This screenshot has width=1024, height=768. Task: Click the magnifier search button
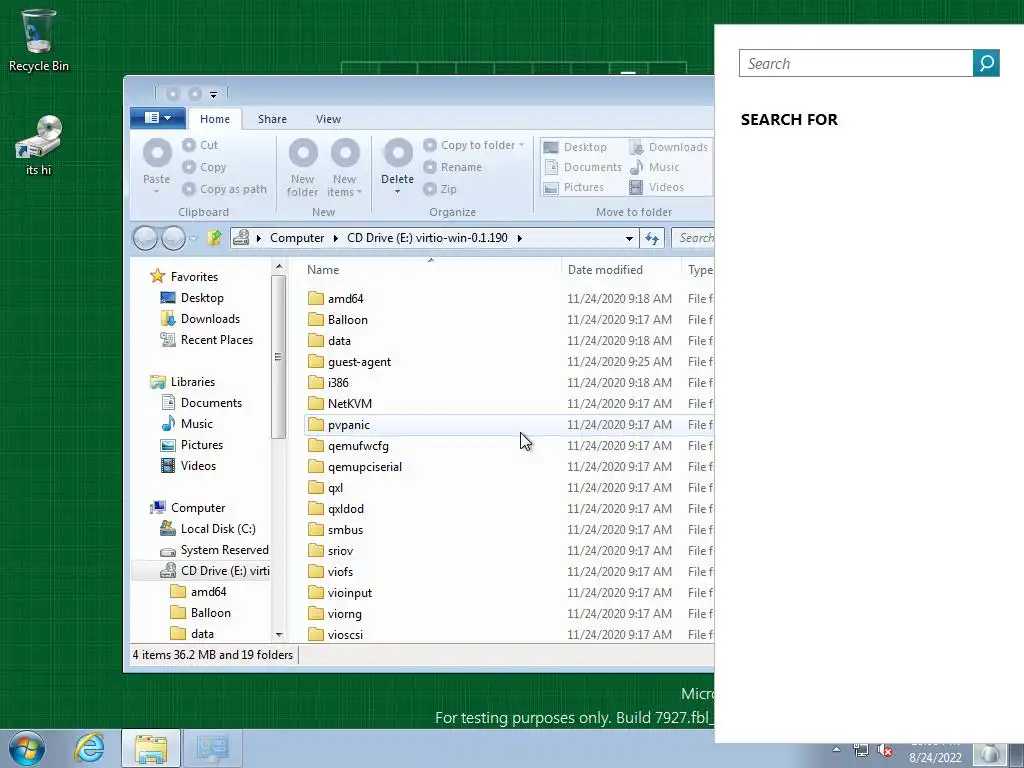pyautogui.click(x=986, y=63)
